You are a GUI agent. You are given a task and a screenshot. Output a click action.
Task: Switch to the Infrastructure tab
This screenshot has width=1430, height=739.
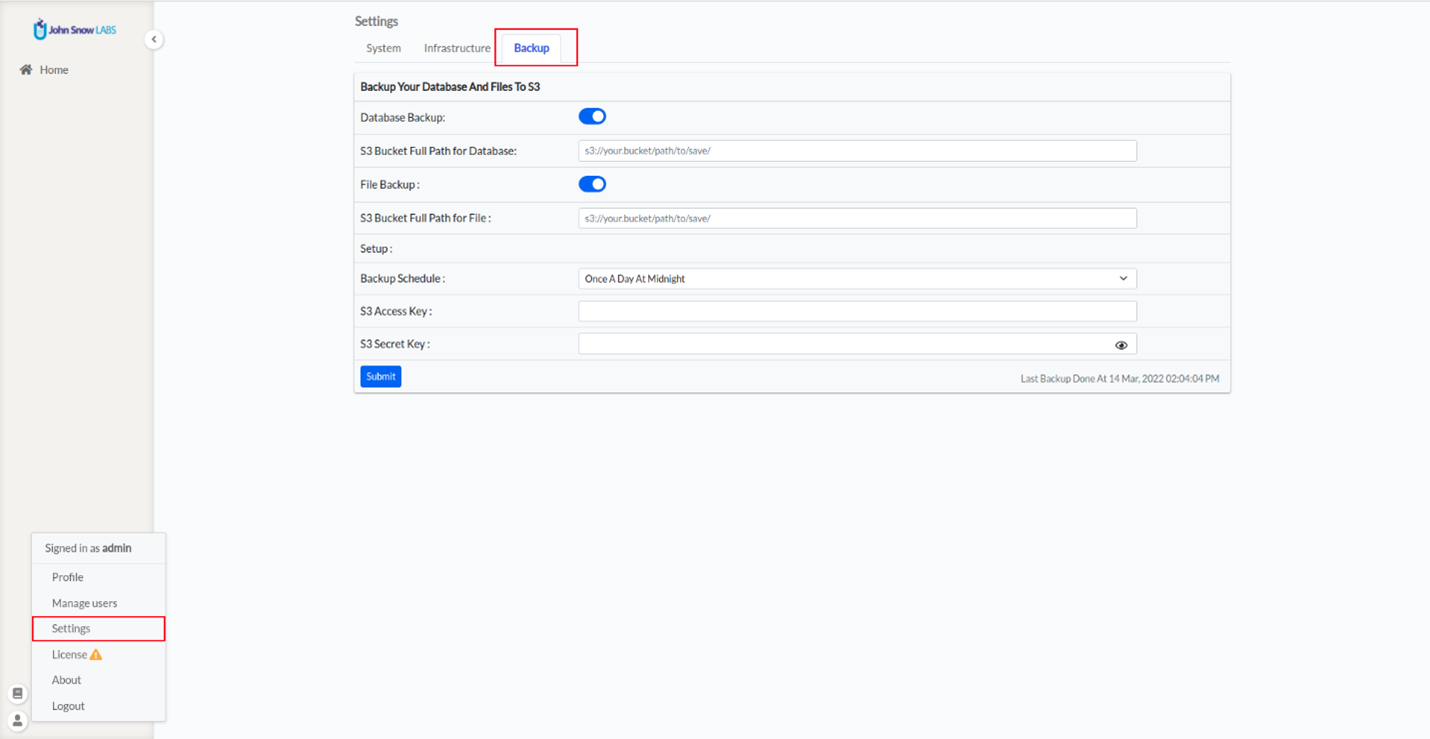(457, 48)
